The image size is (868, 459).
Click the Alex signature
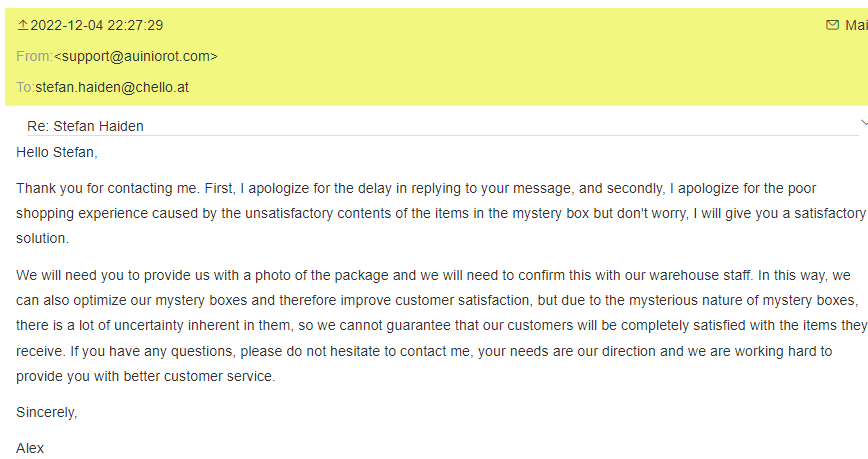point(30,448)
